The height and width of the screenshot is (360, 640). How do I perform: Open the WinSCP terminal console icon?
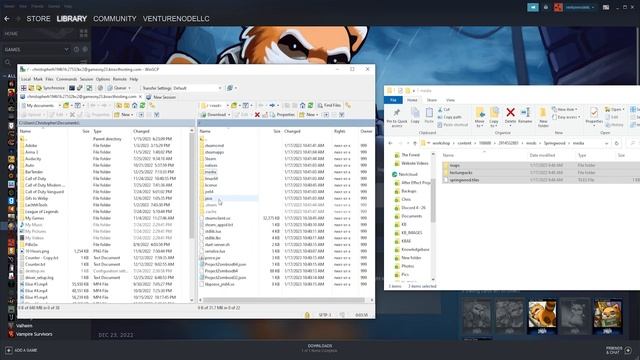click(72, 88)
